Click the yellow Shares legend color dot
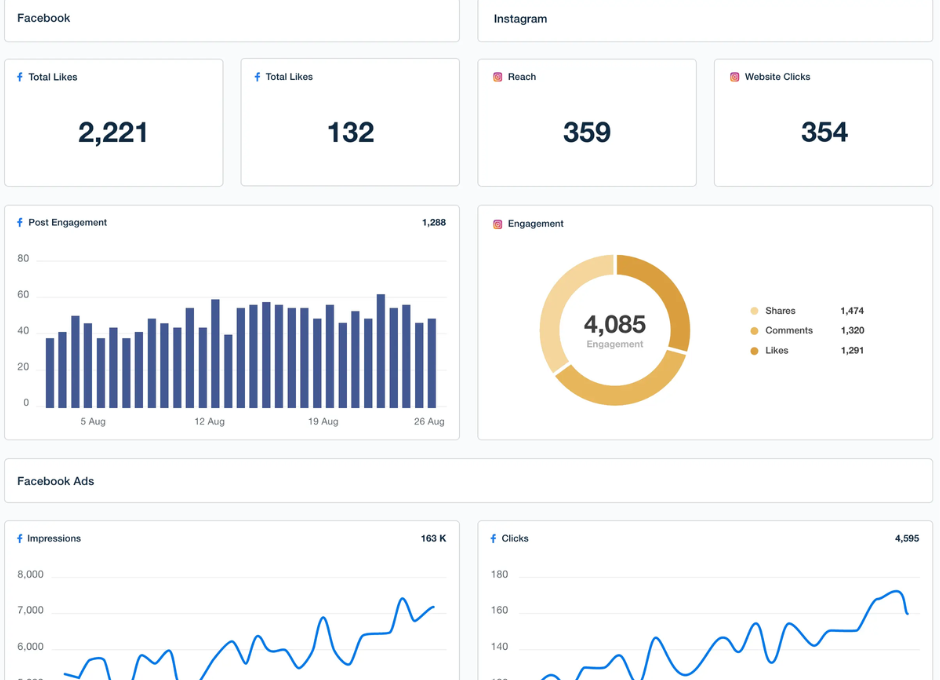940x680 pixels. 753,310
